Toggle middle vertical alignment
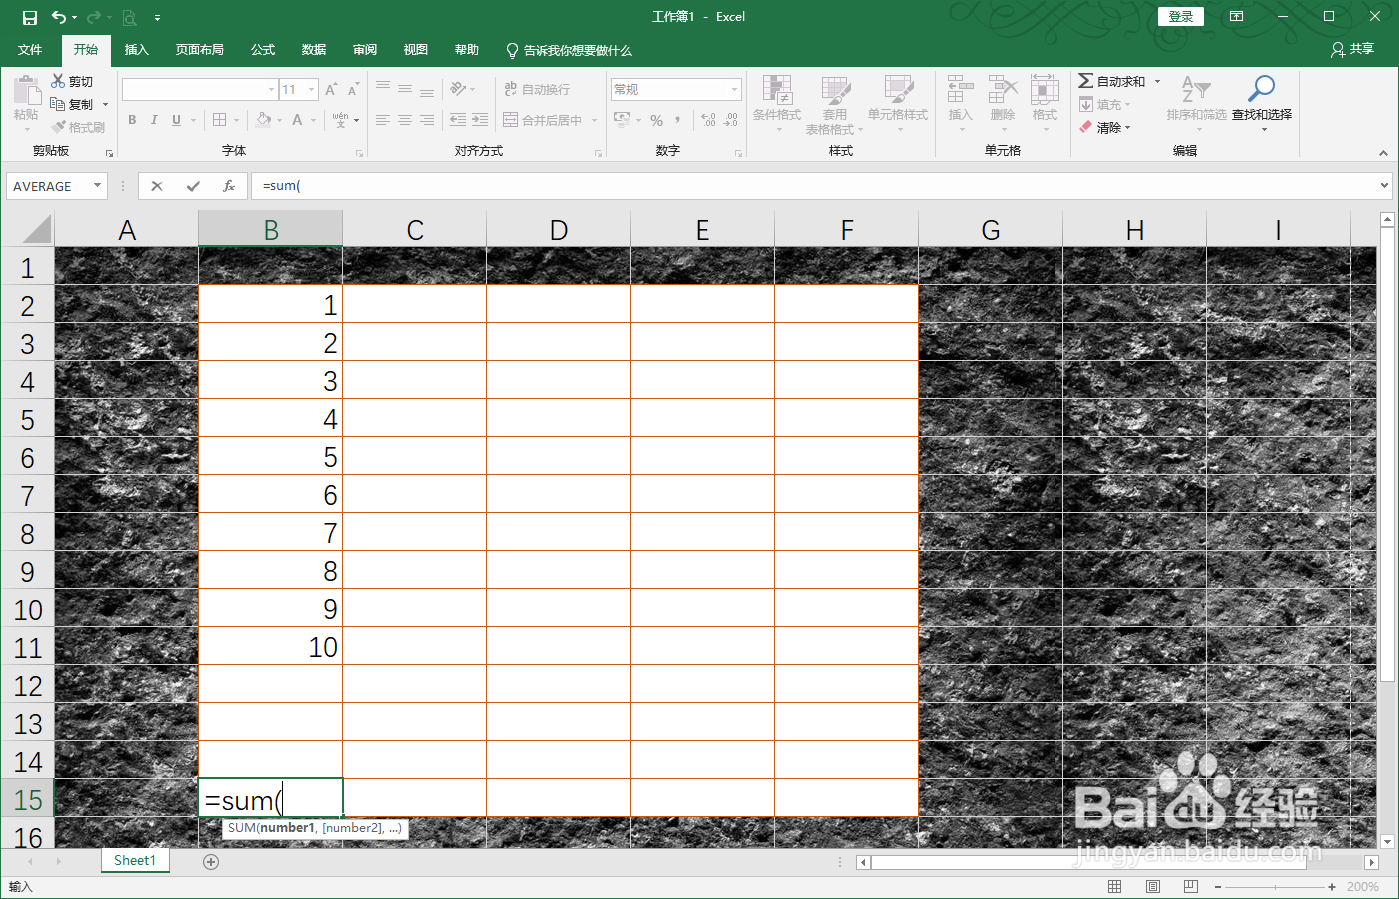Screen dimensions: 1399x899 pyautogui.click(x=405, y=89)
